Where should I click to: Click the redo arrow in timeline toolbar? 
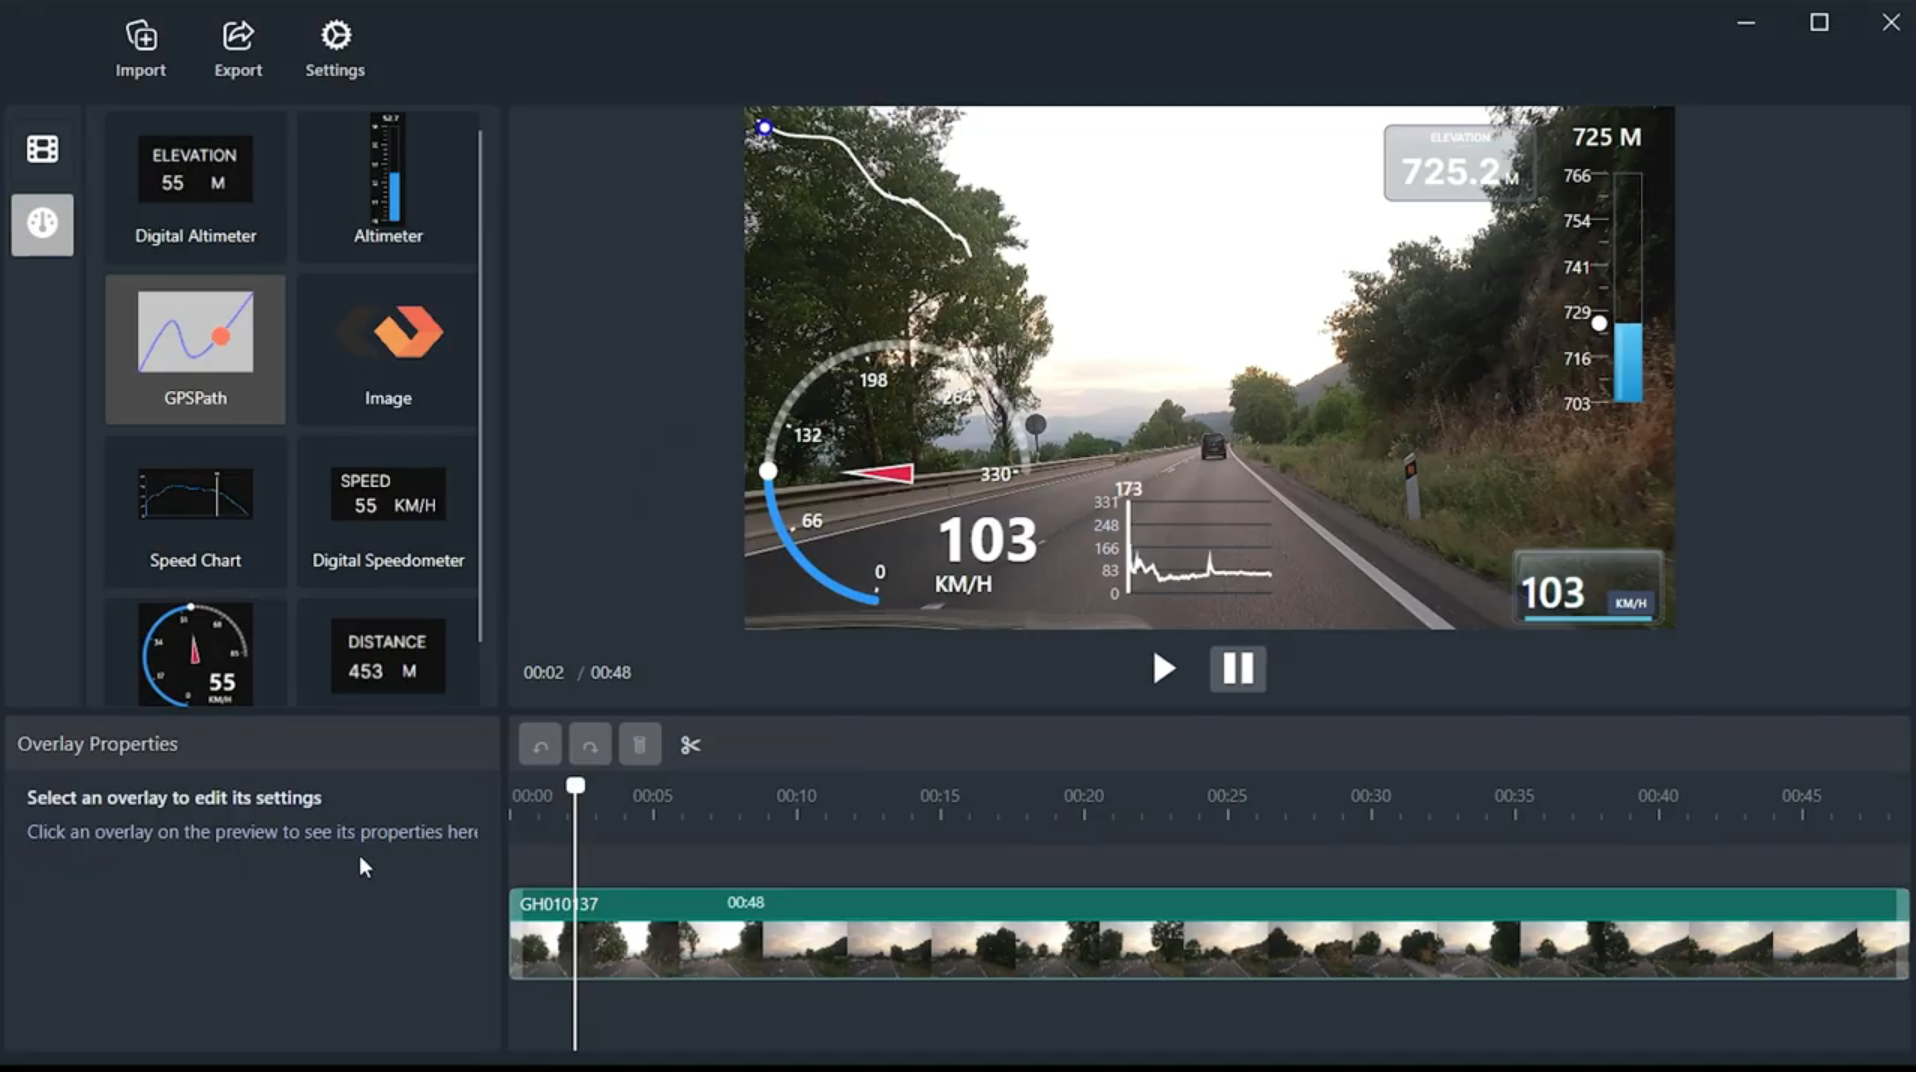click(x=590, y=745)
